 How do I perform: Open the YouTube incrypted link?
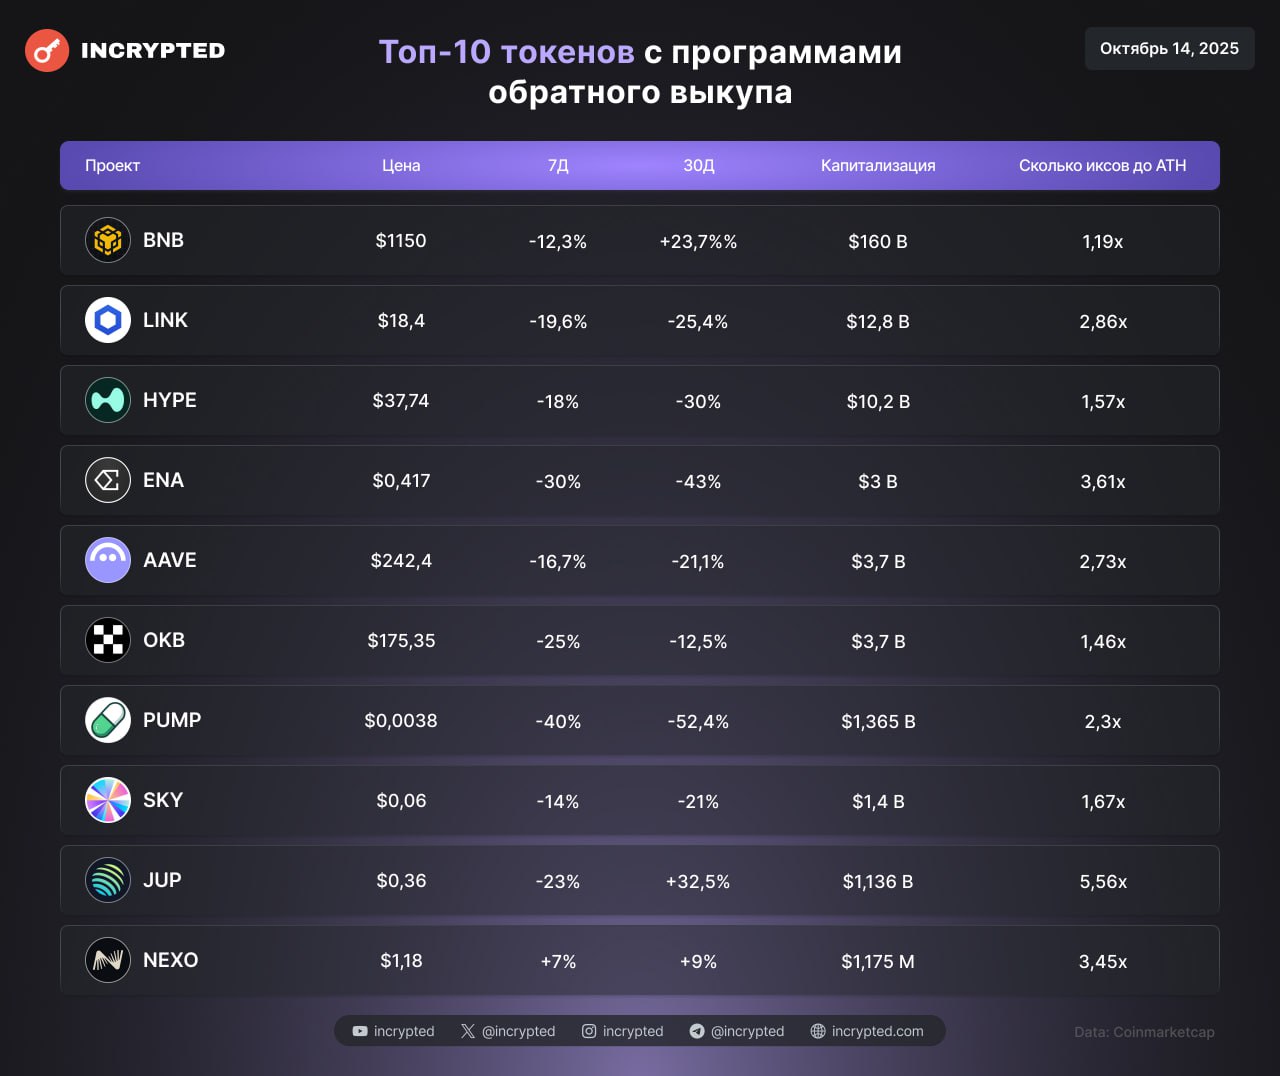point(393,1031)
